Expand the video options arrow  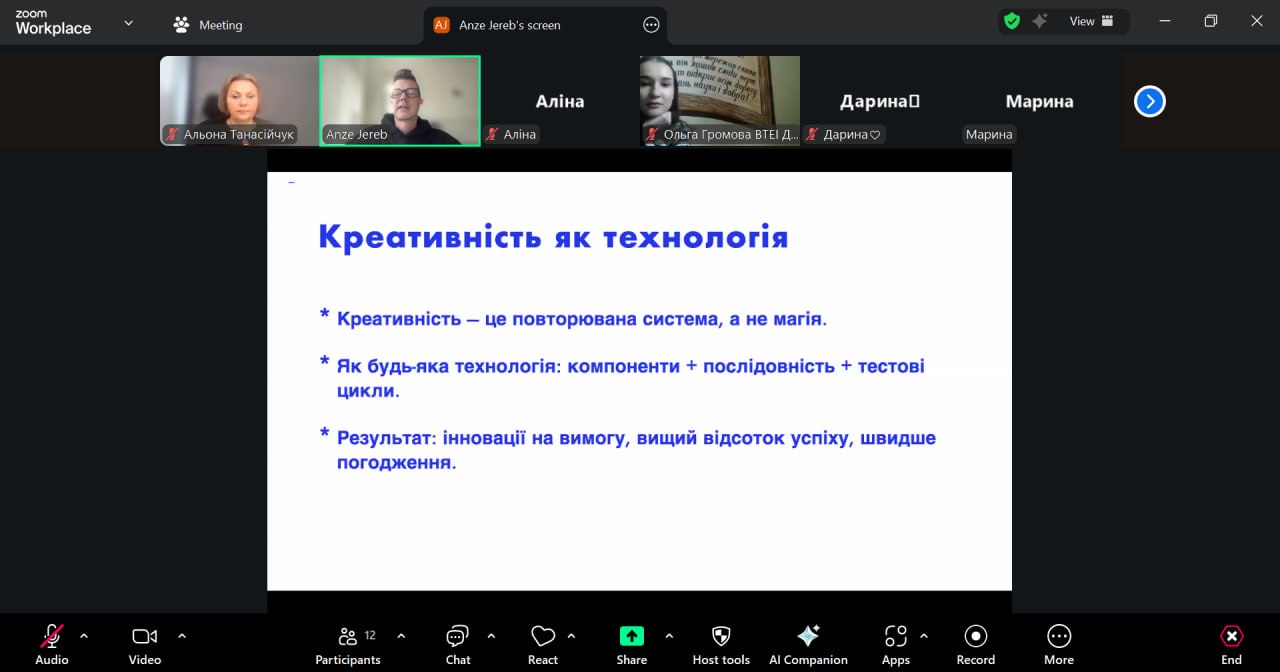(x=182, y=636)
